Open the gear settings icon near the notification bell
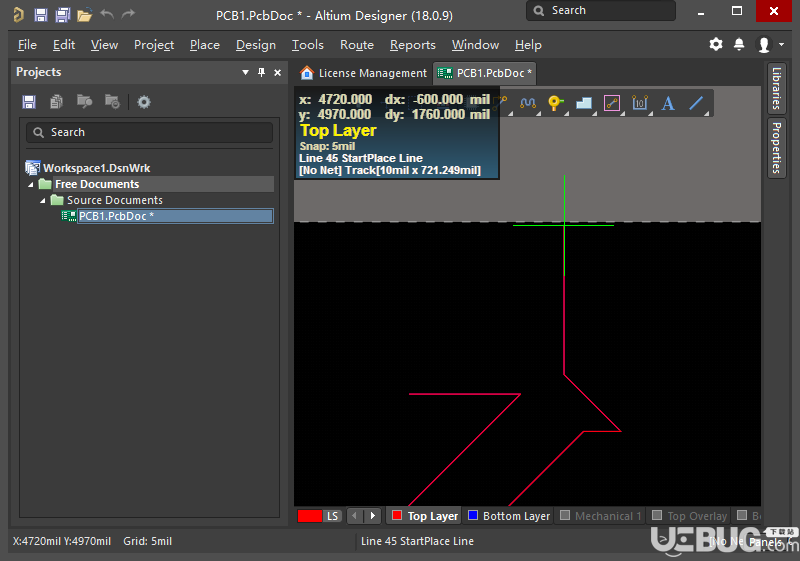 pos(716,44)
